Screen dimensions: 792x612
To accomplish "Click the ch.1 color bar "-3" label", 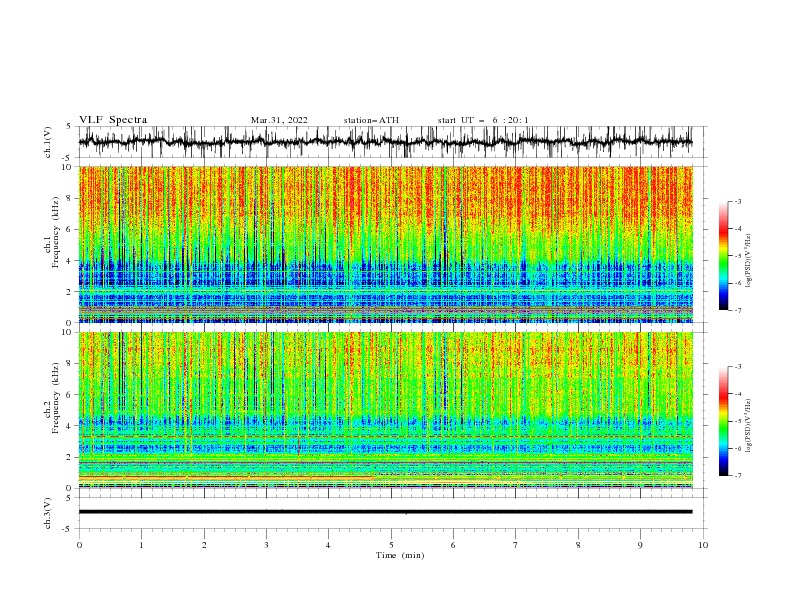I will tap(737, 201).
